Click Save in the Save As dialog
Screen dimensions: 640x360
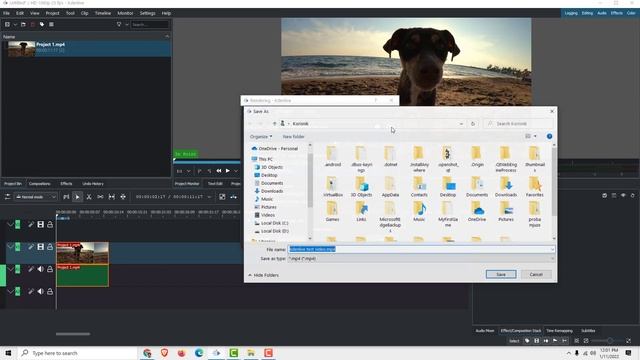(501, 274)
